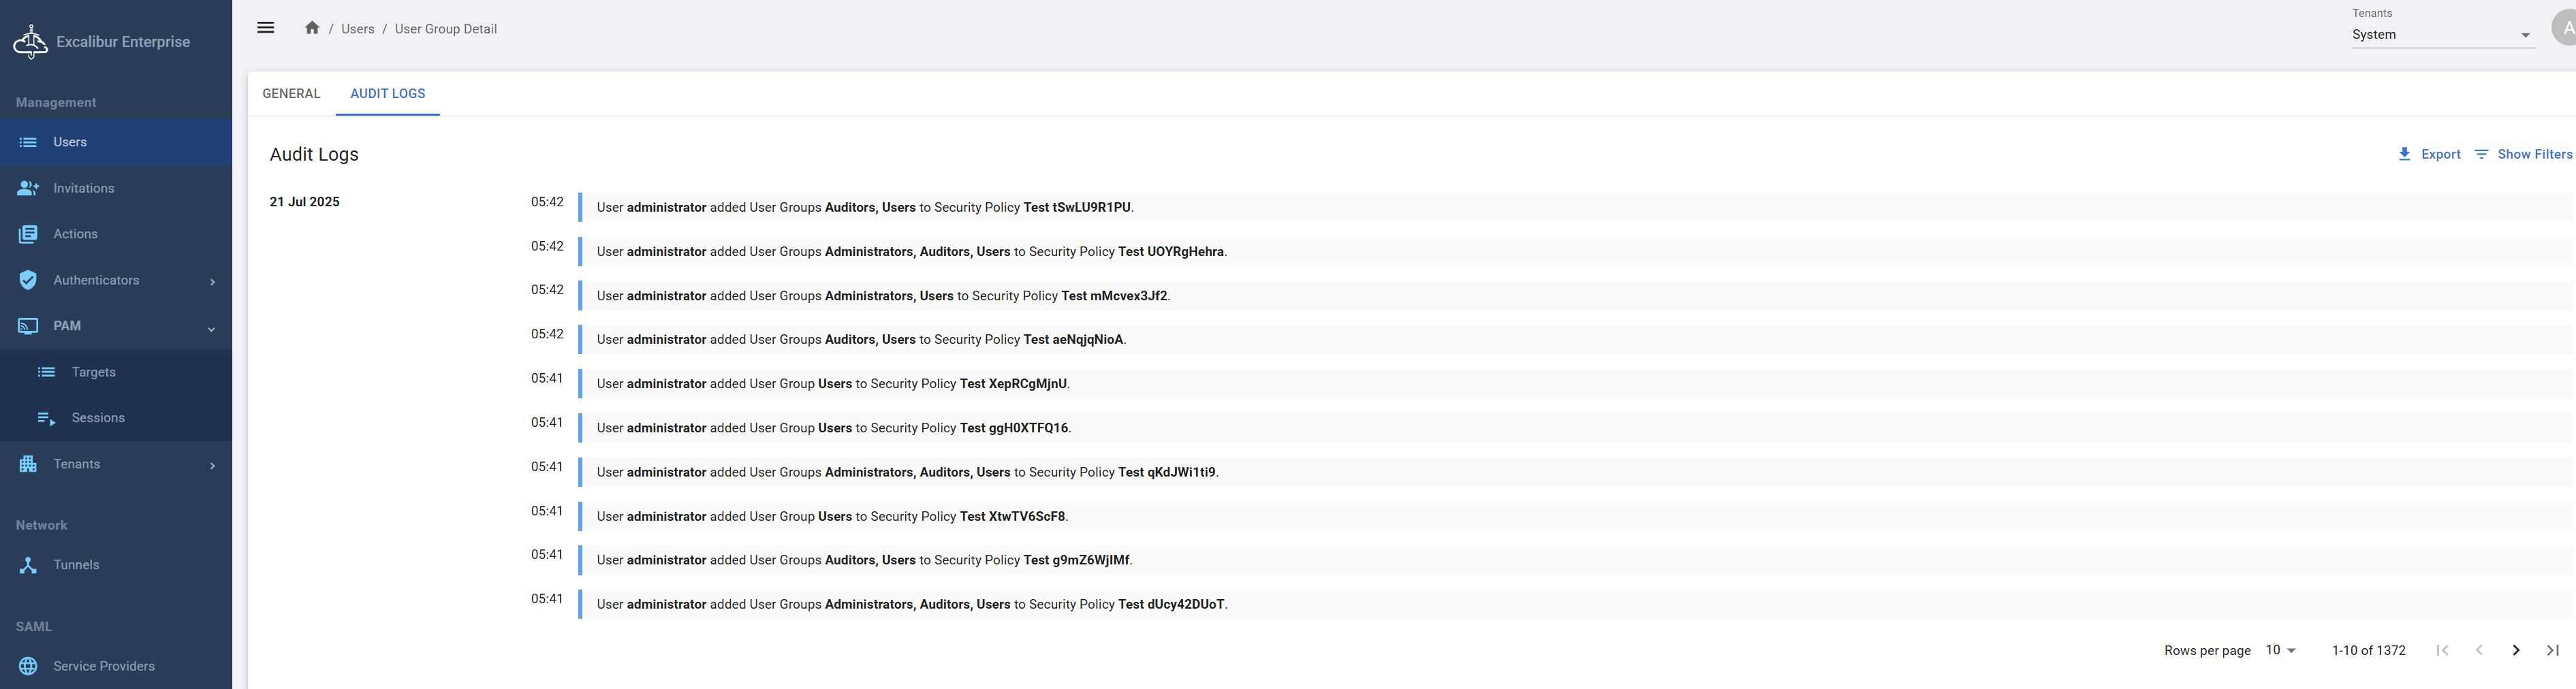Image resolution: width=2576 pixels, height=689 pixels.
Task: Click the Tunnels network icon
Action: point(28,565)
